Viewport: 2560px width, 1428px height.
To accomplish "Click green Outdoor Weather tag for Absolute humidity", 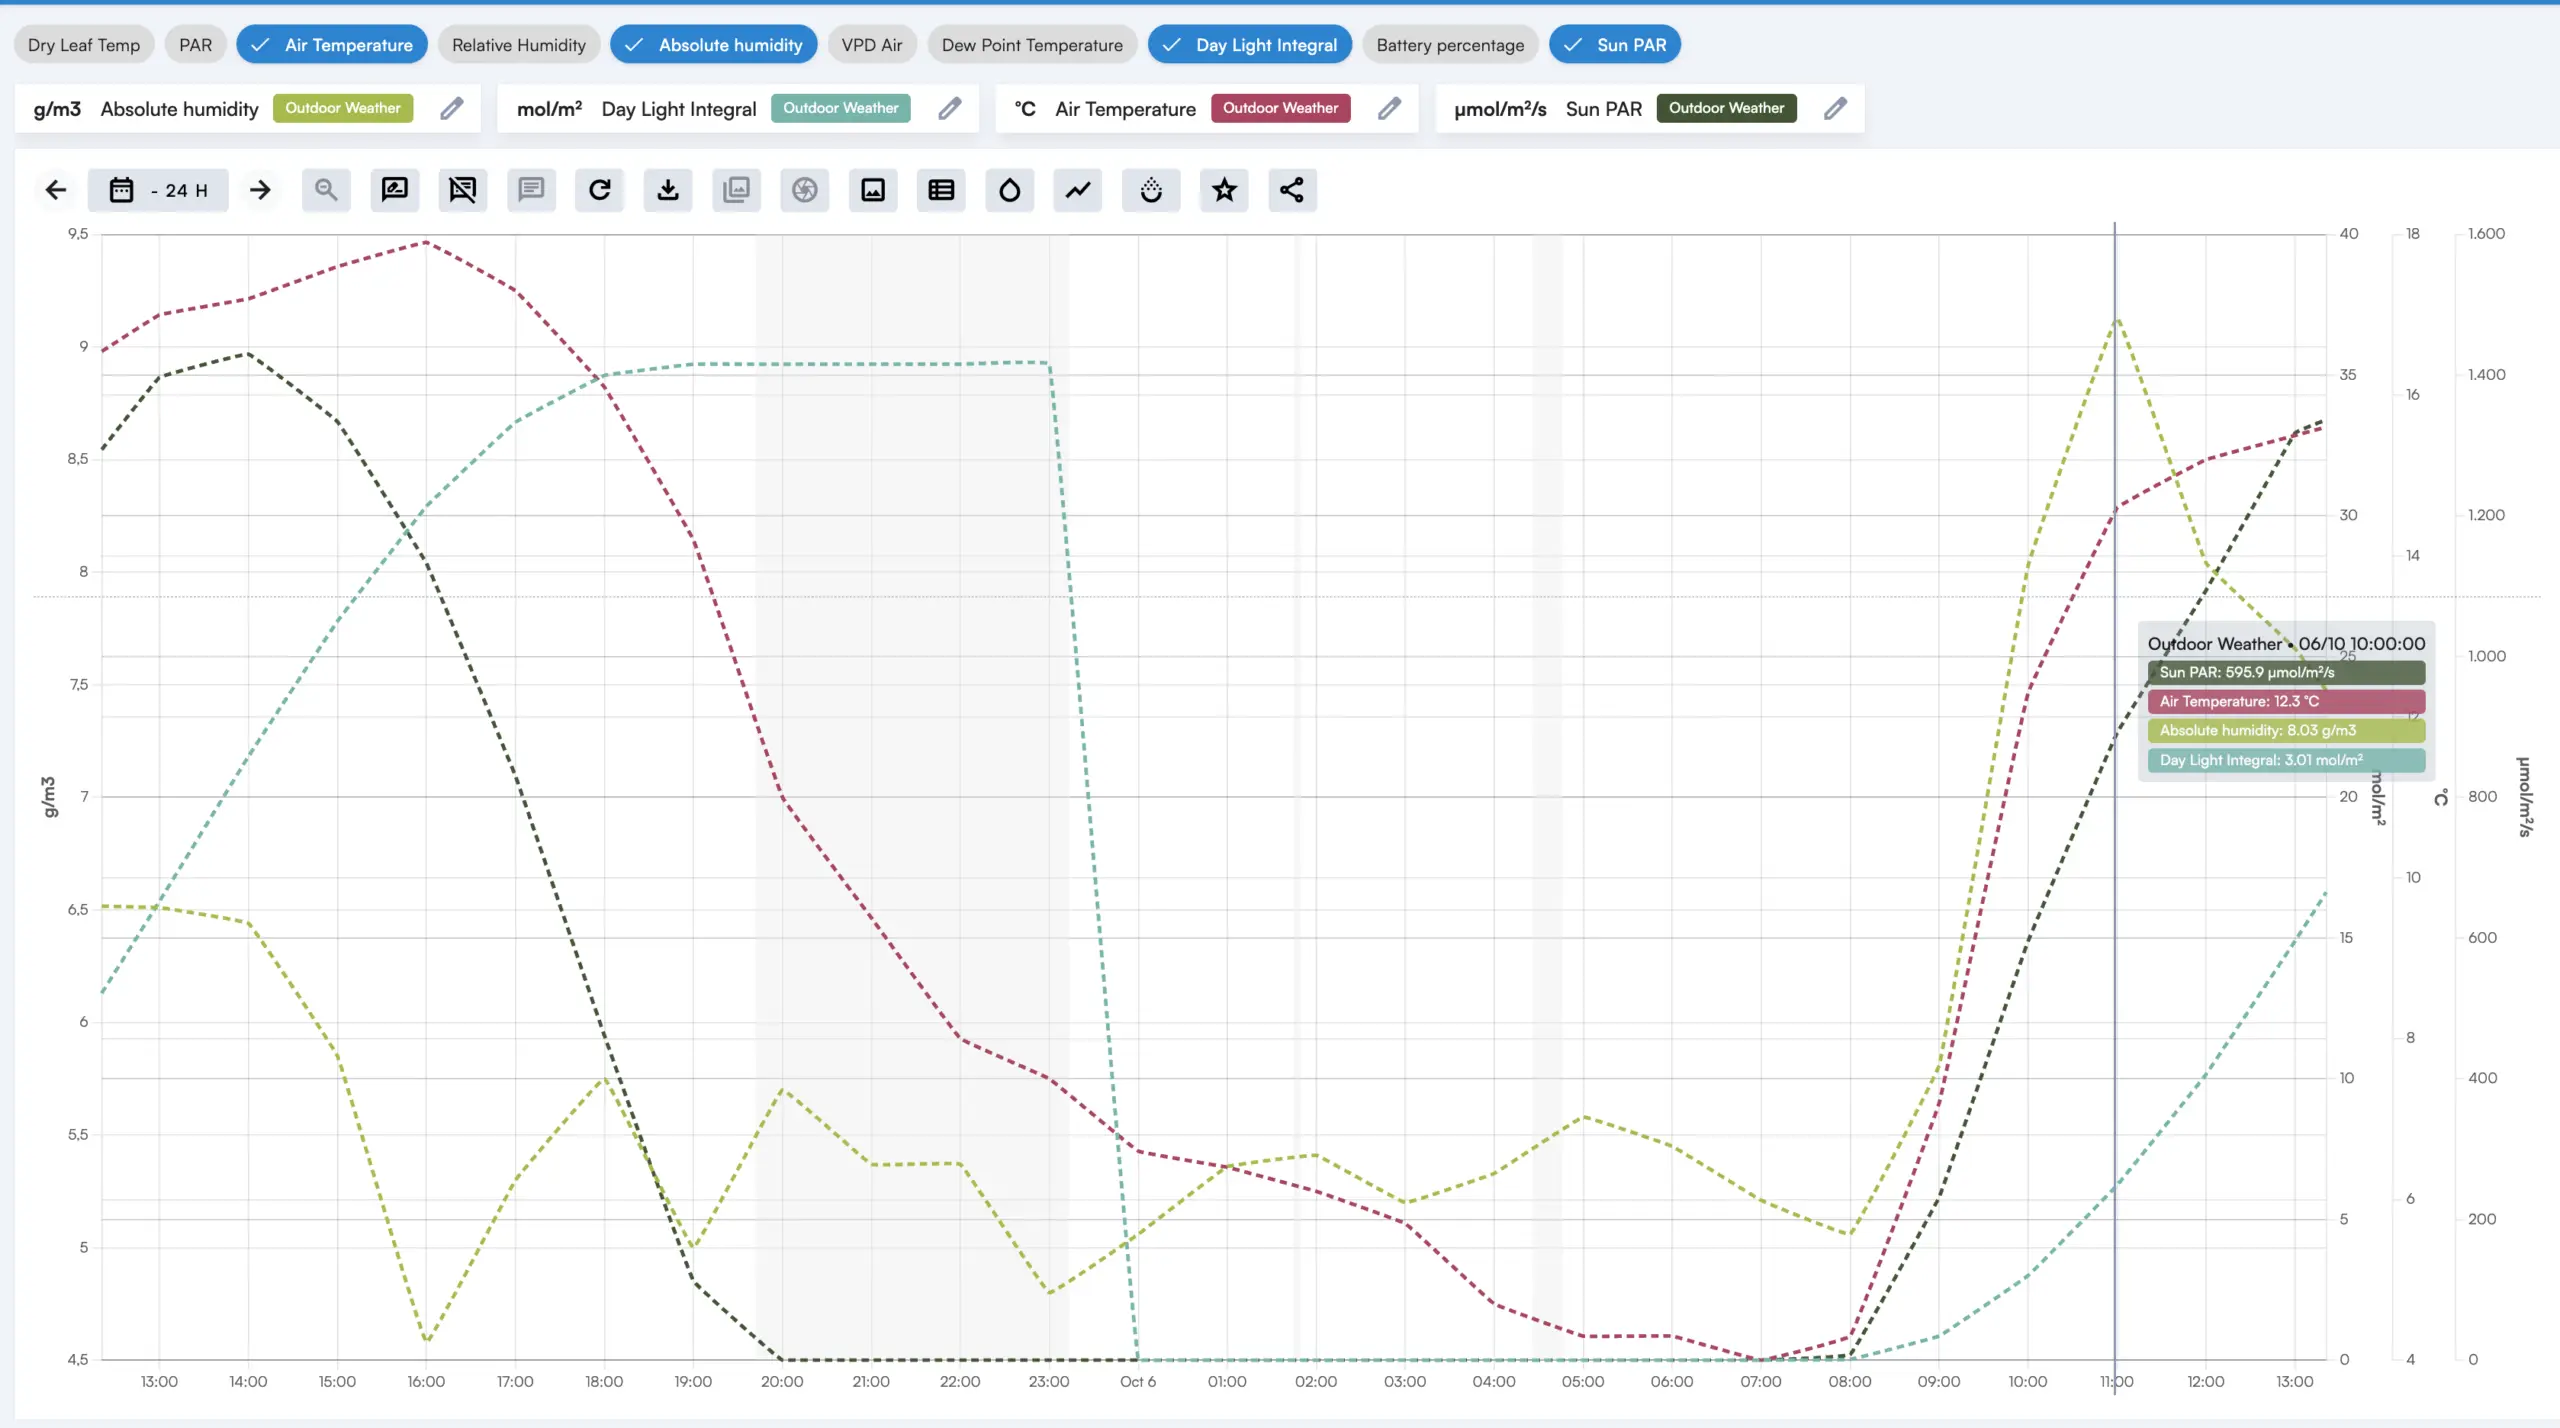I will click(x=343, y=108).
